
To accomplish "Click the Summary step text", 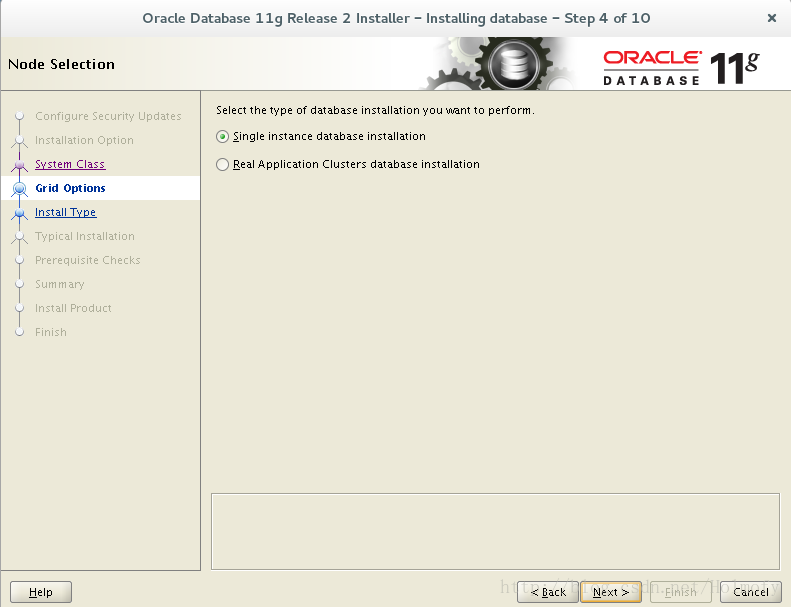I will coord(60,284).
